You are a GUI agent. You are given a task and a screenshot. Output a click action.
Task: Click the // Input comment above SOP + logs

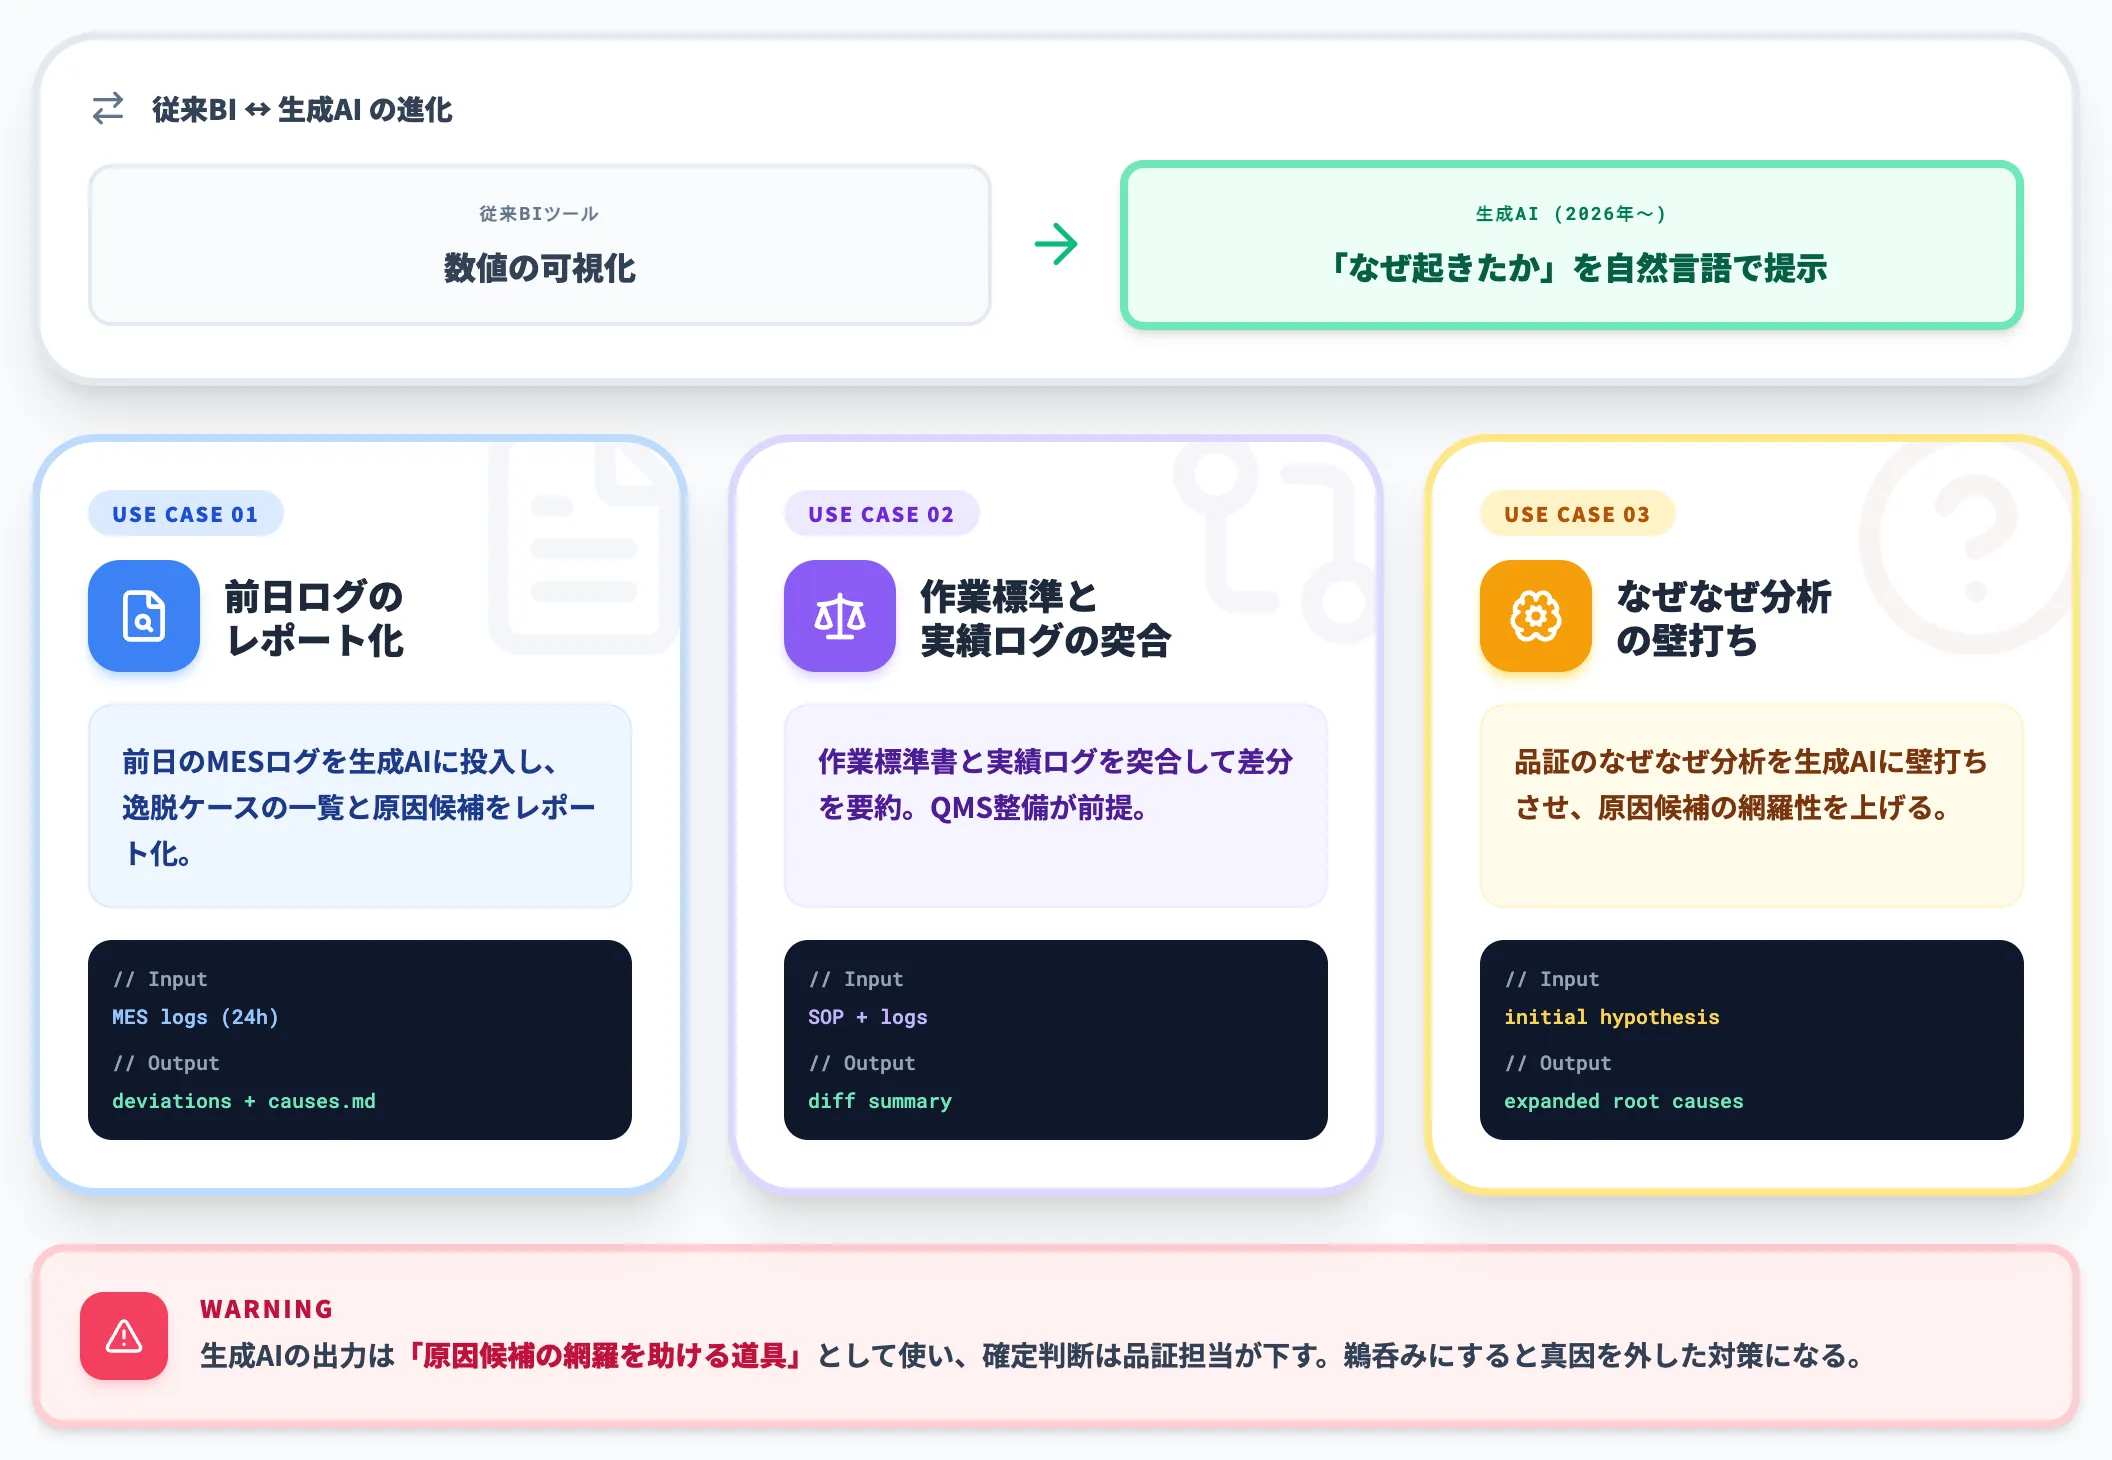click(855, 979)
